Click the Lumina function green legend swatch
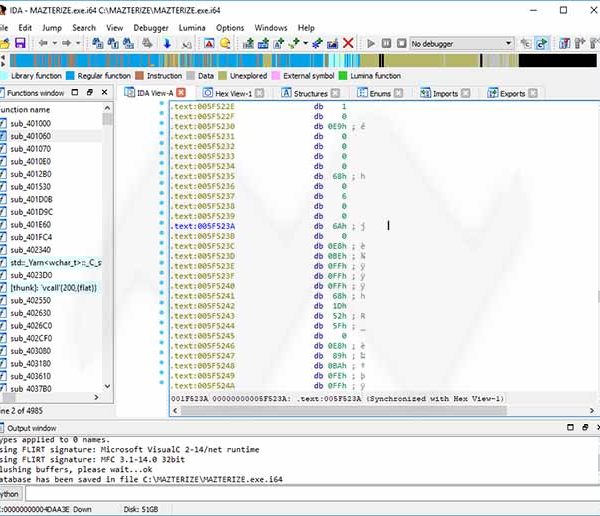The image size is (600, 516). [x=343, y=75]
